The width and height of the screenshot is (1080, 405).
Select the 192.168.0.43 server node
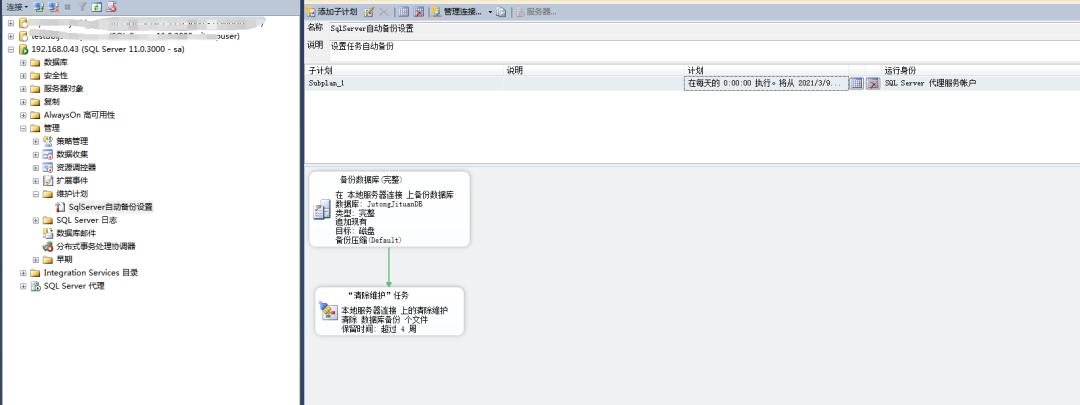click(x=108, y=50)
